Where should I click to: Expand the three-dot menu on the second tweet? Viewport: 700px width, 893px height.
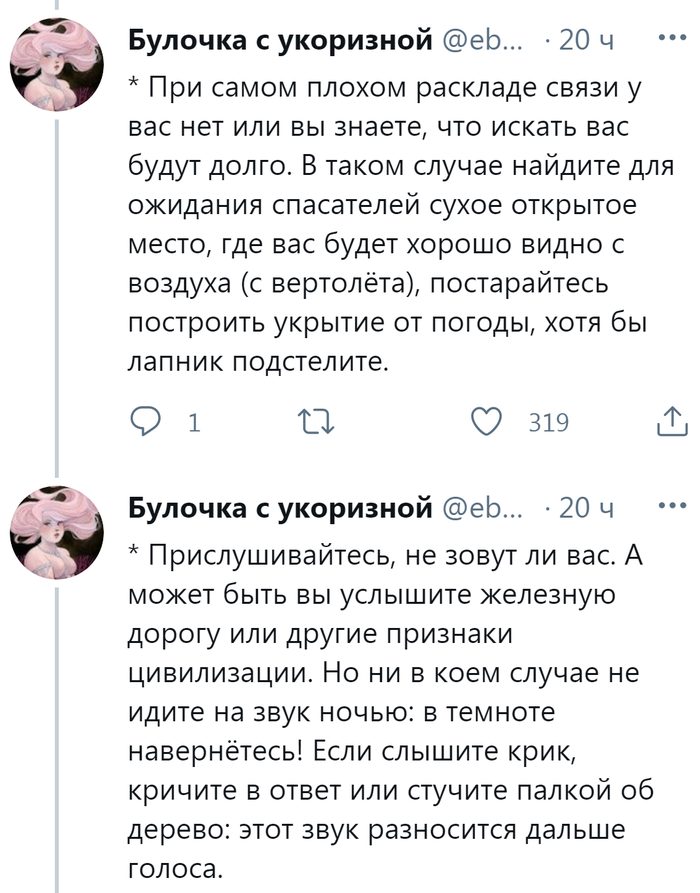point(668,506)
